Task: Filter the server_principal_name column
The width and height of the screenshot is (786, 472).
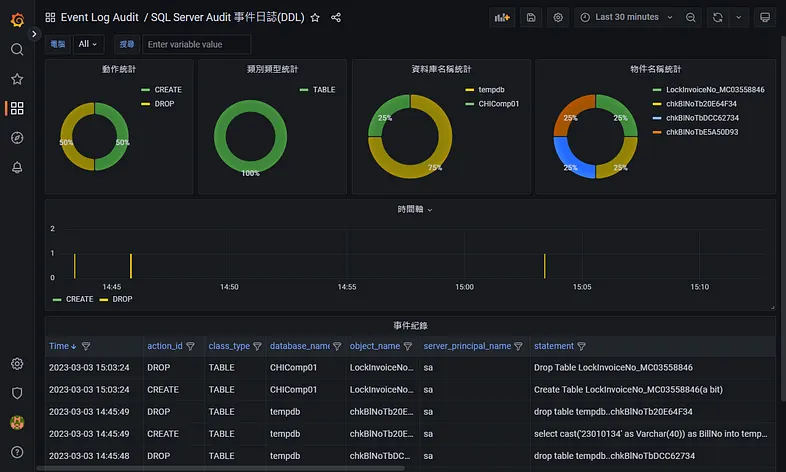Action: tap(518, 346)
